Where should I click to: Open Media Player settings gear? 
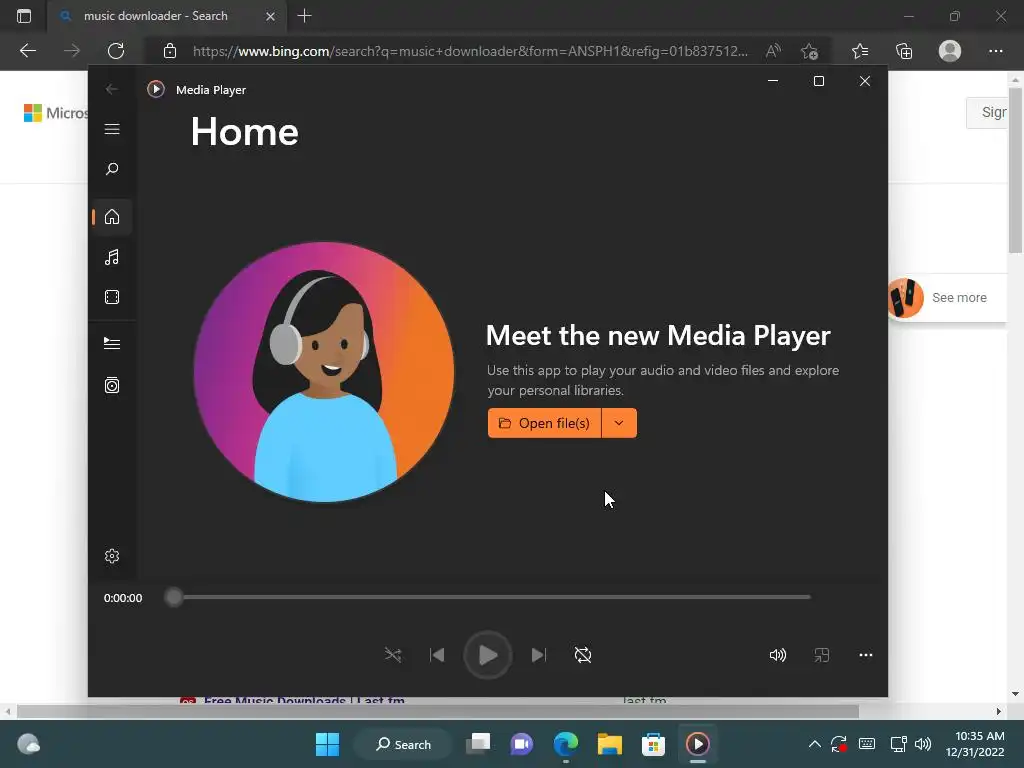pos(112,556)
